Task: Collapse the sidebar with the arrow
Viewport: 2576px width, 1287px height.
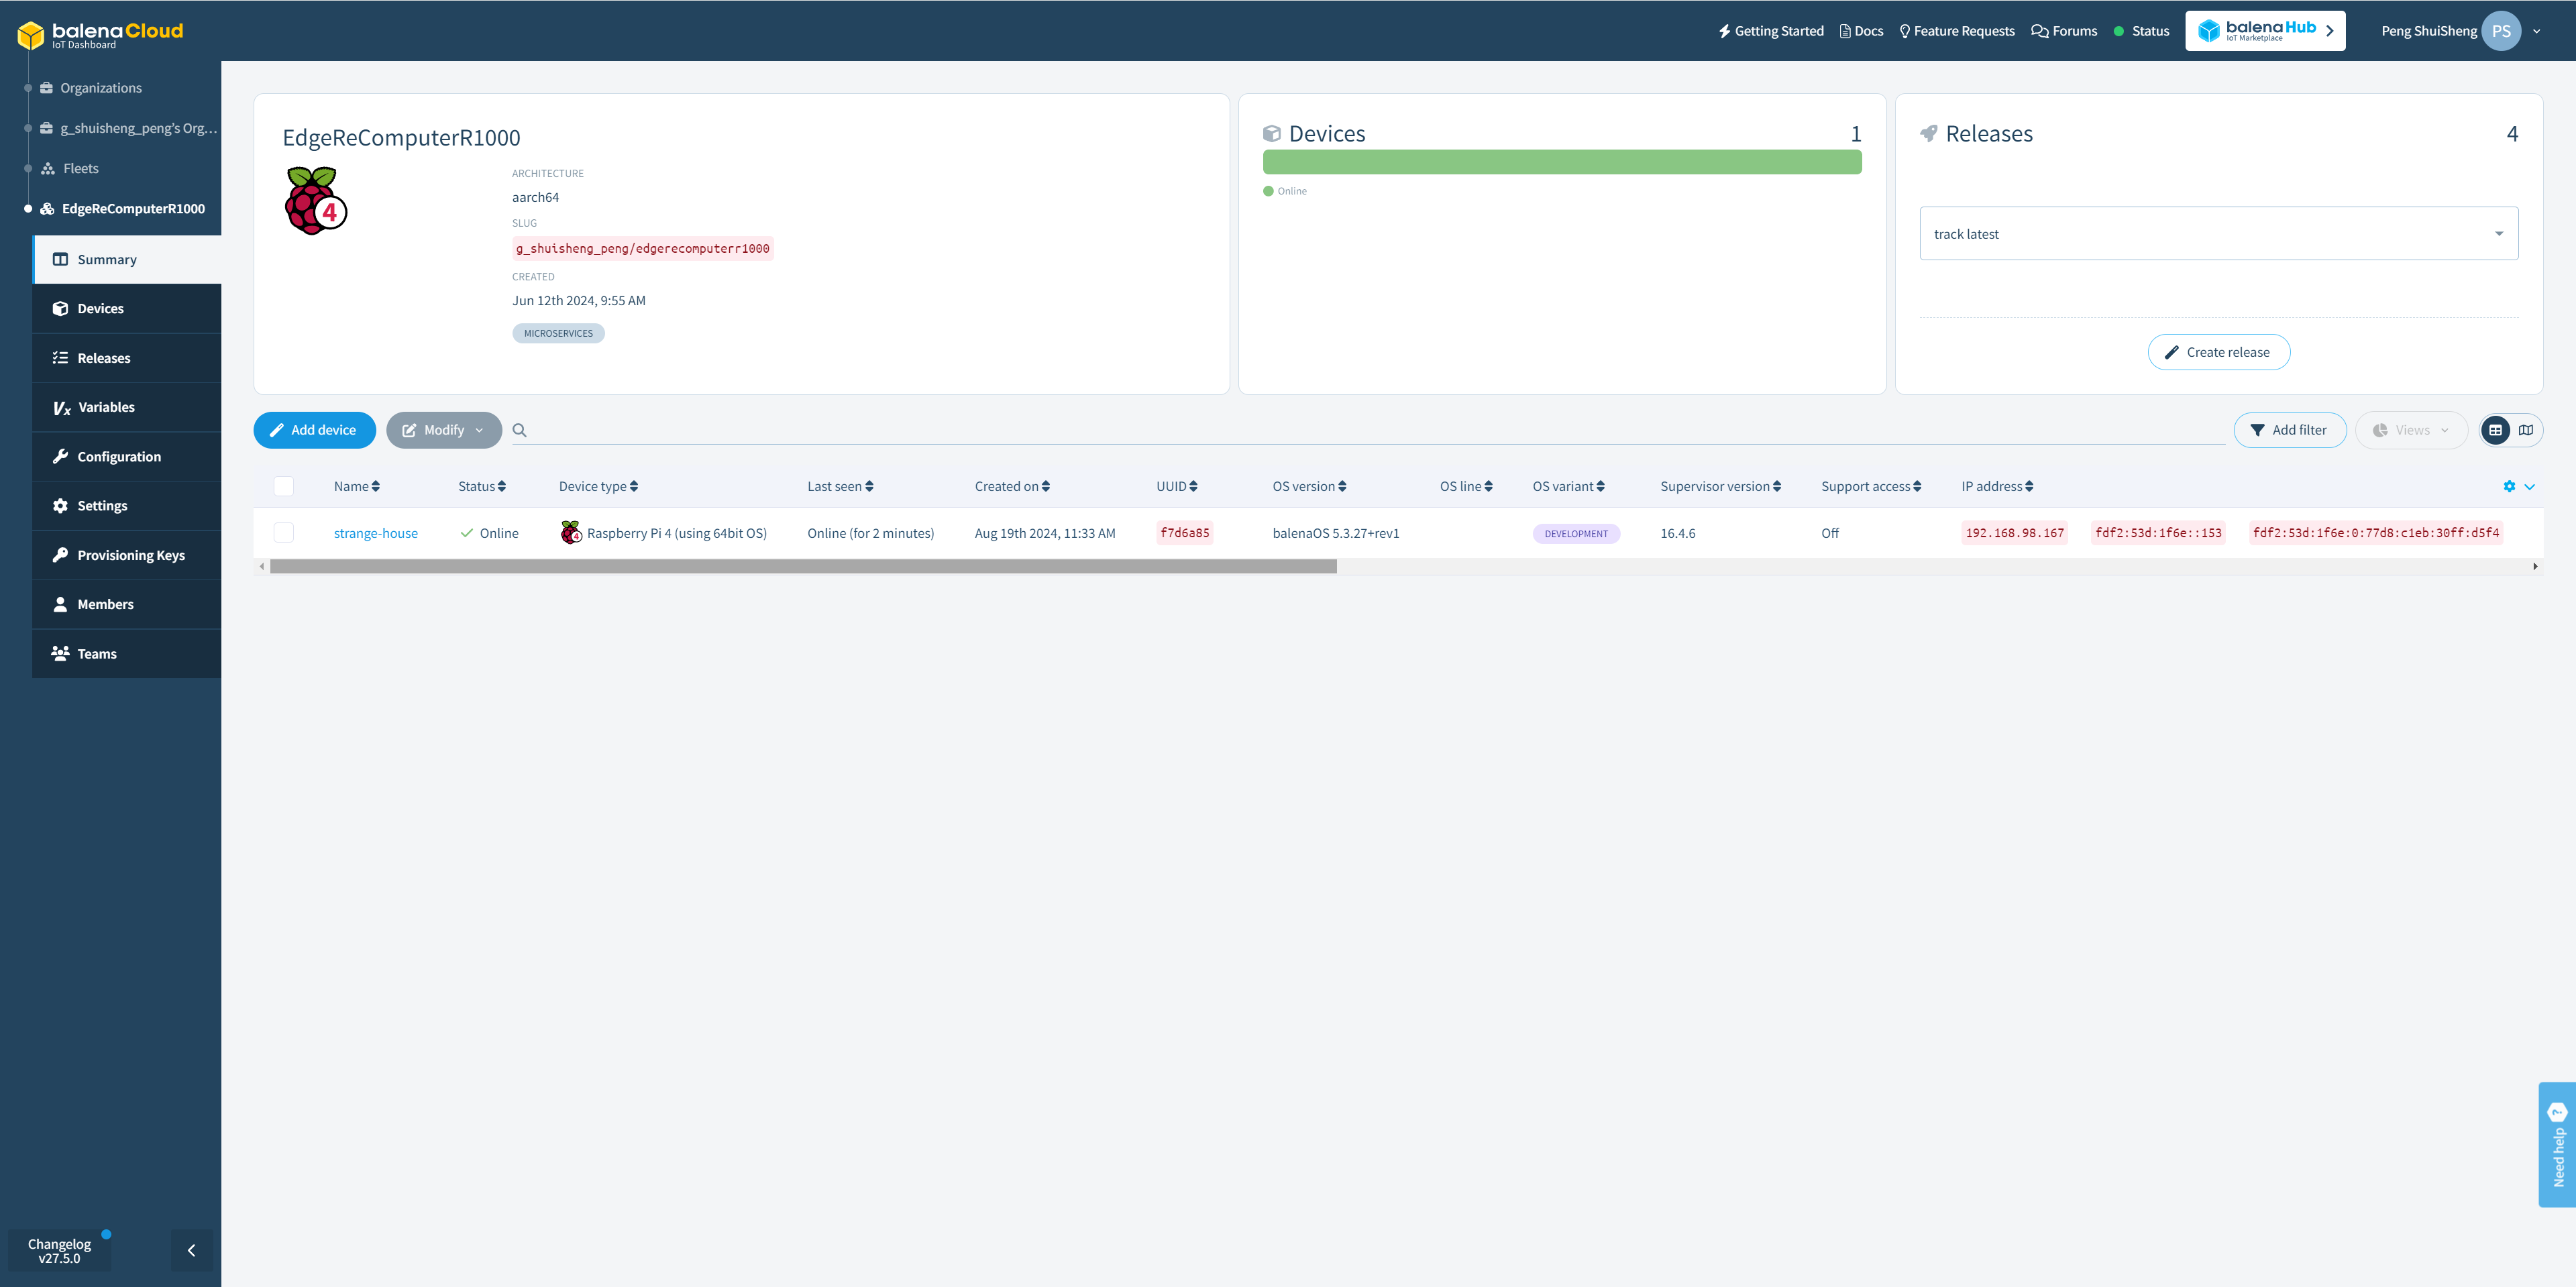Action: coord(191,1250)
